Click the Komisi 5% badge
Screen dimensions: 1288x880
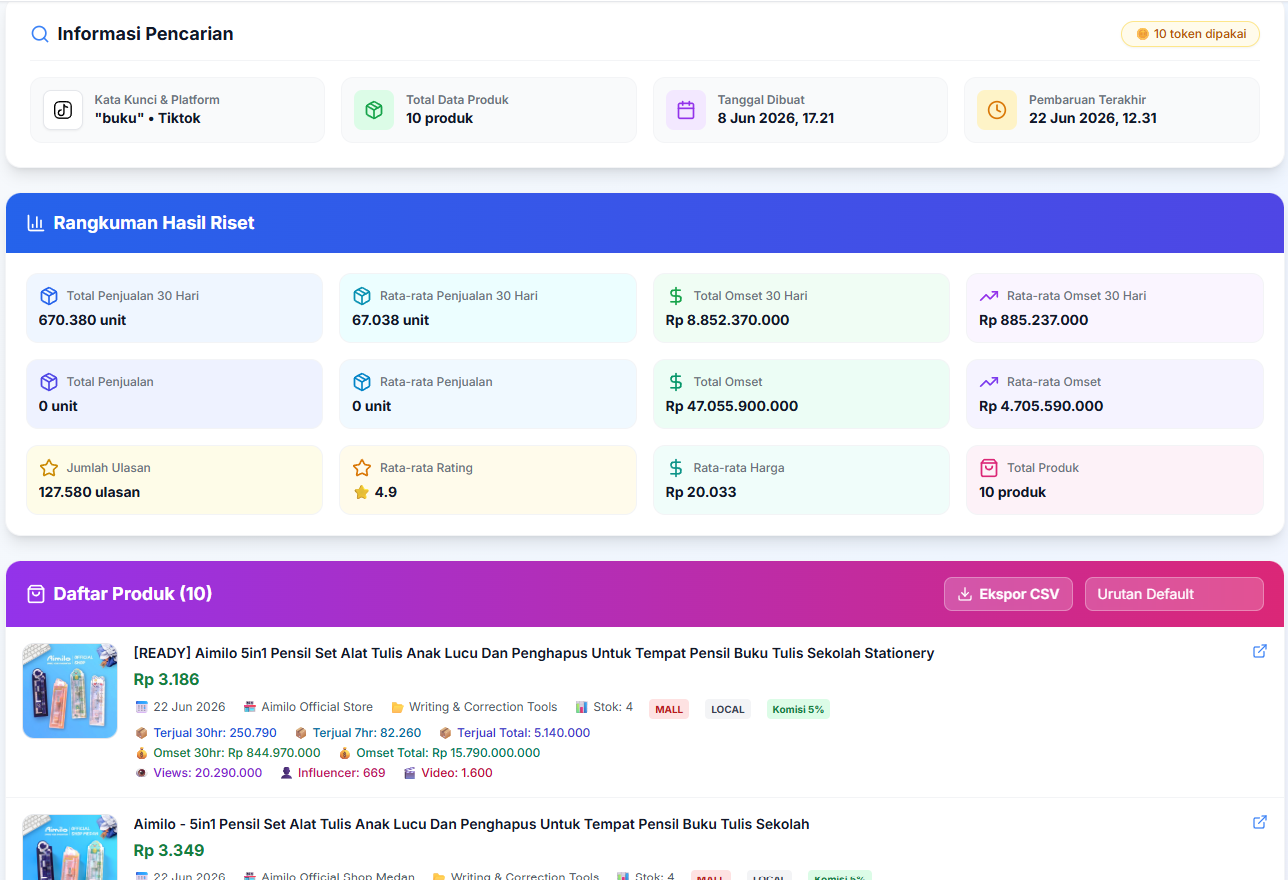pos(798,709)
